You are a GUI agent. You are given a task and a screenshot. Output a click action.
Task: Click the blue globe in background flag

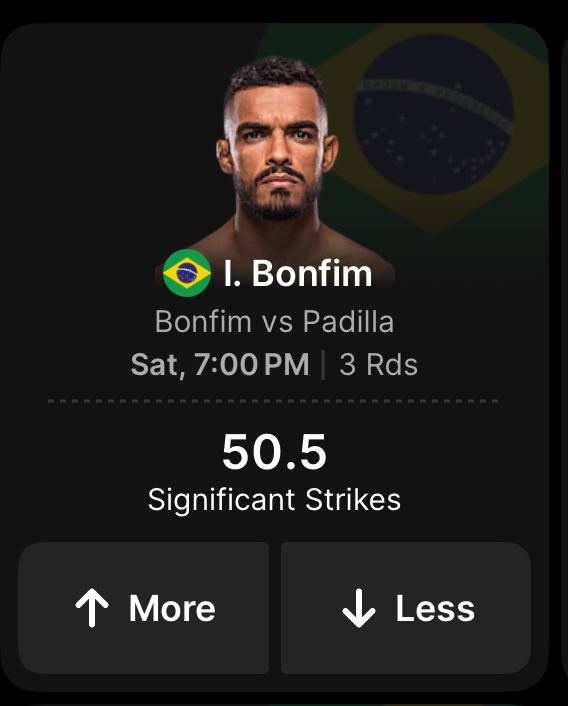click(x=433, y=114)
